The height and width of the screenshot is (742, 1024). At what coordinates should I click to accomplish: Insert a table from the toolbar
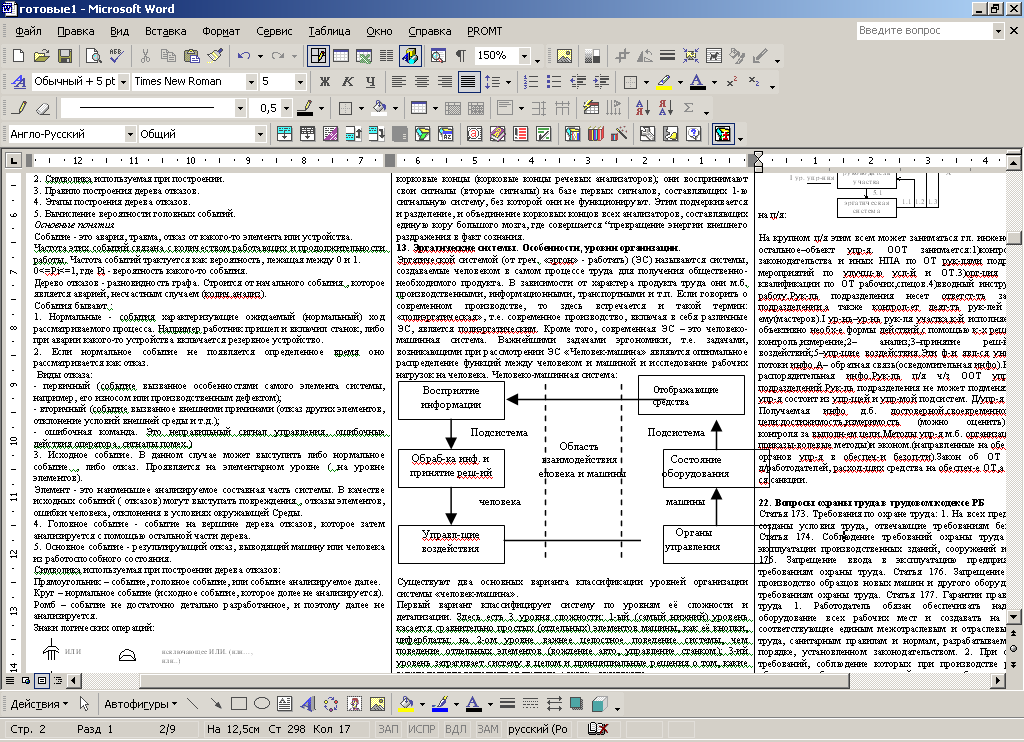click(x=341, y=56)
